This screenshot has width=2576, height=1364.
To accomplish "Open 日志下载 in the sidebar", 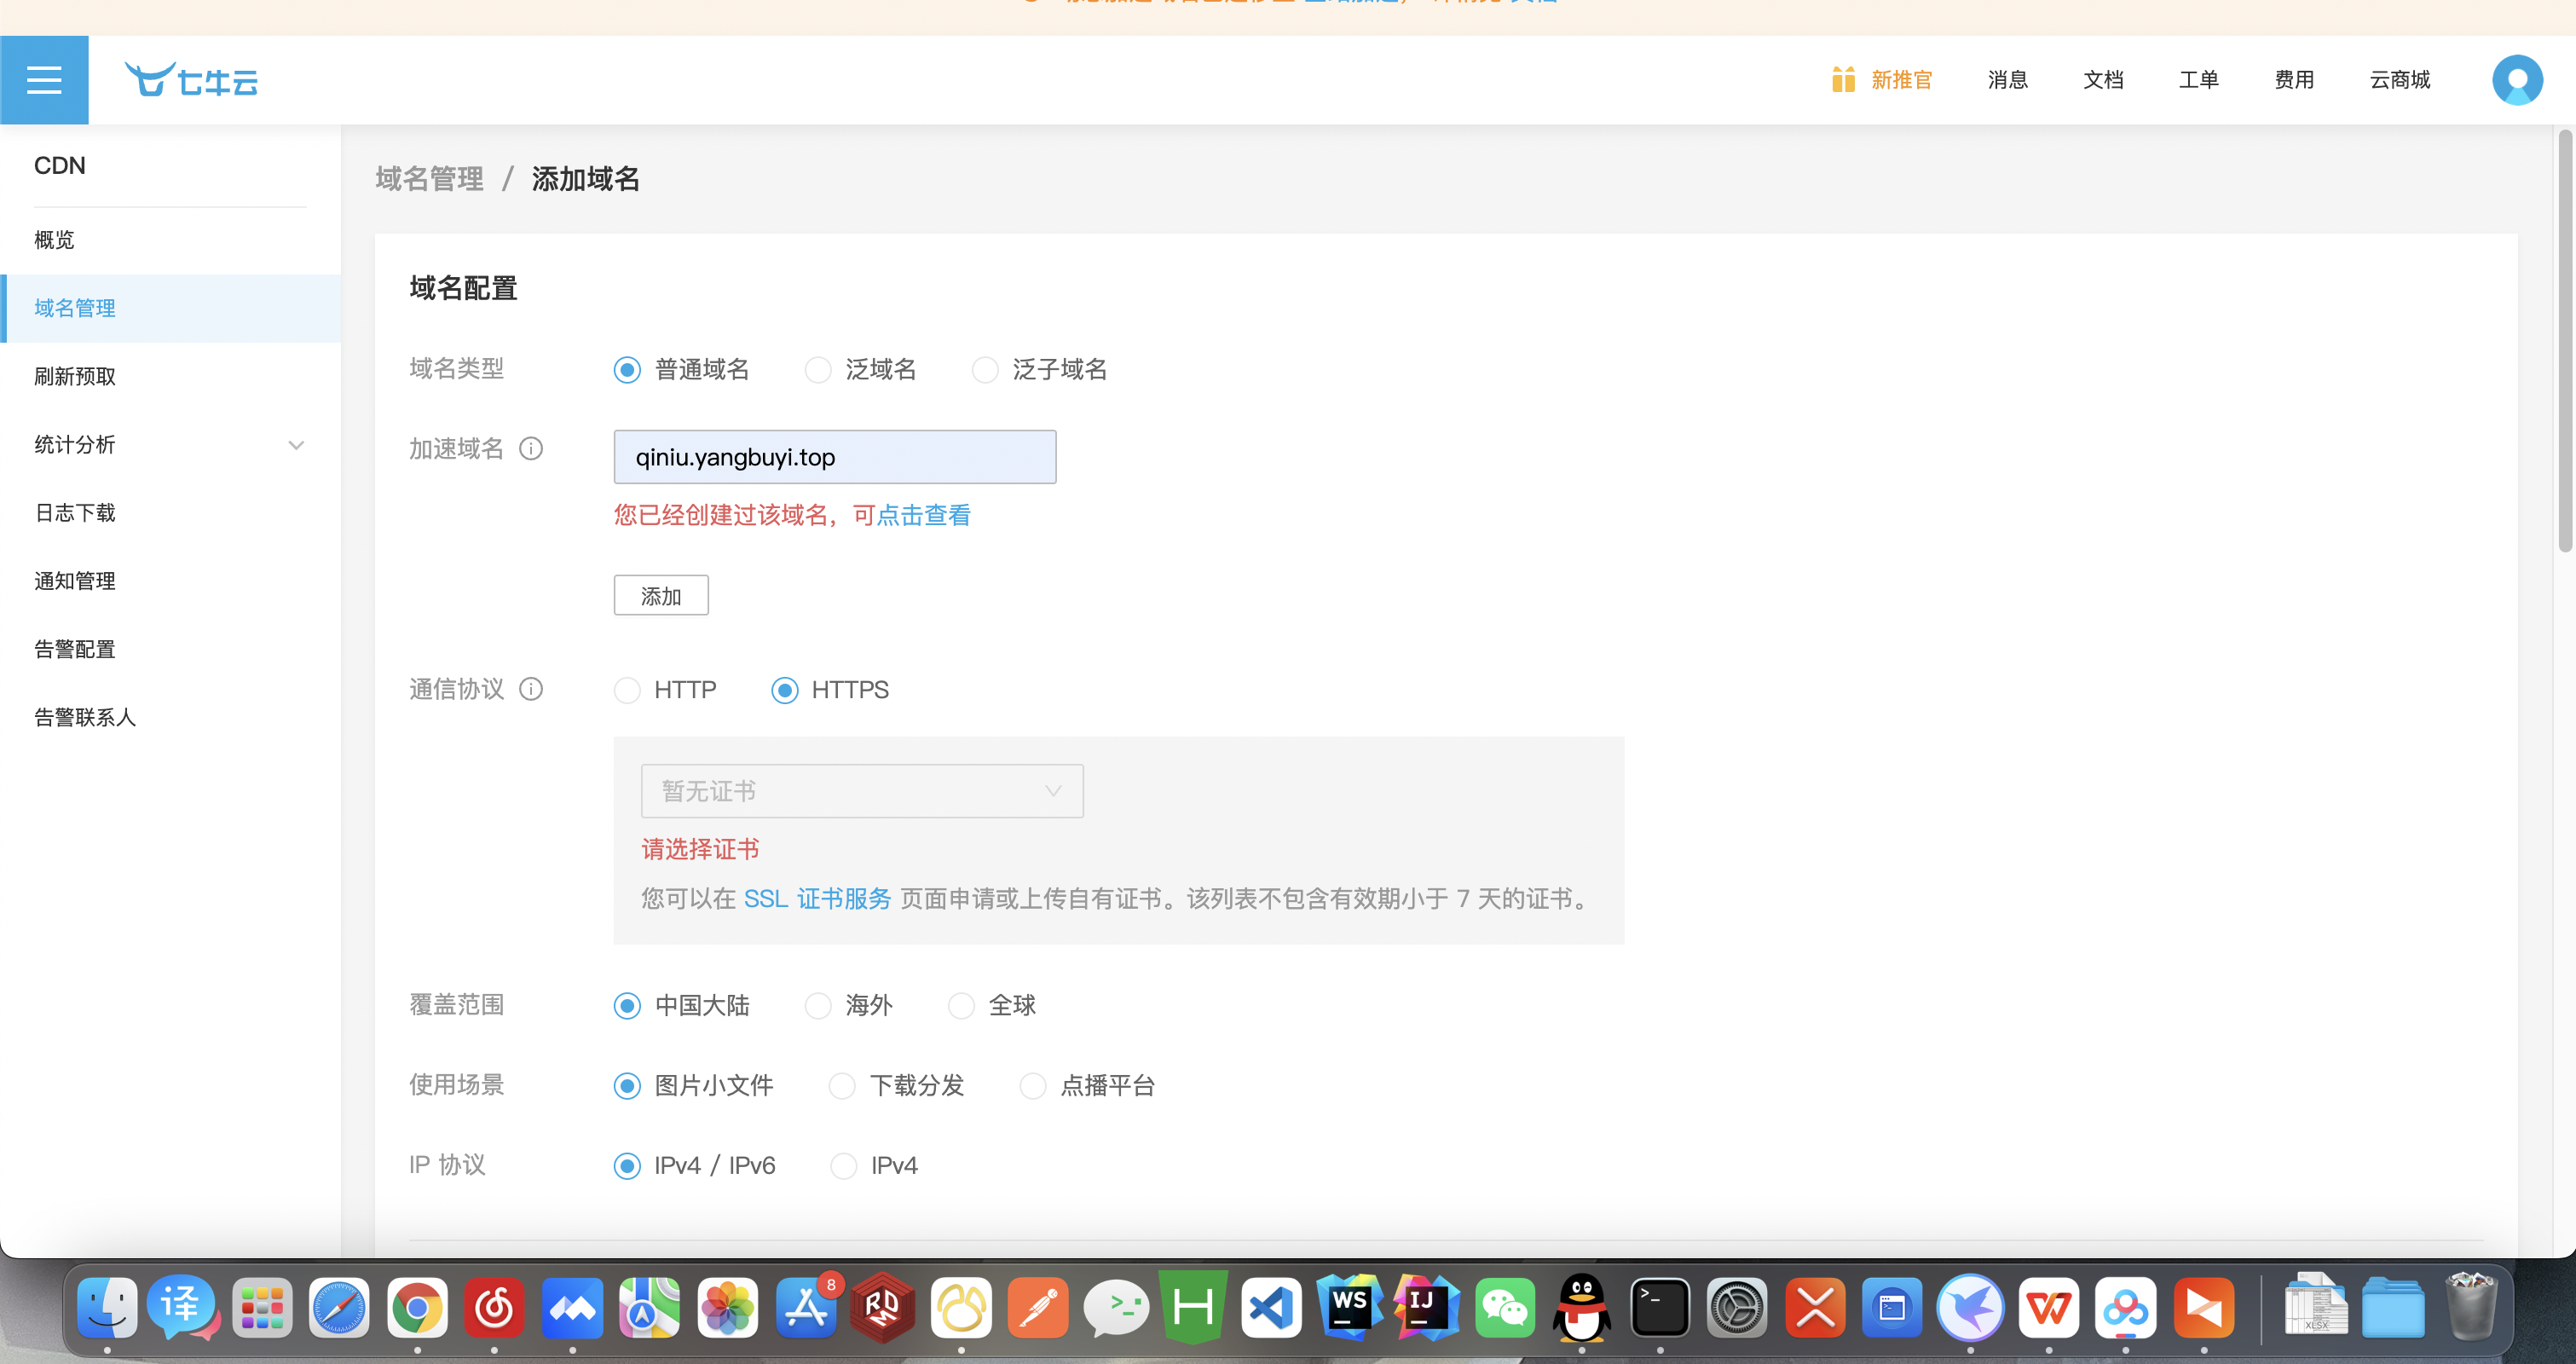I will (170, 513).
